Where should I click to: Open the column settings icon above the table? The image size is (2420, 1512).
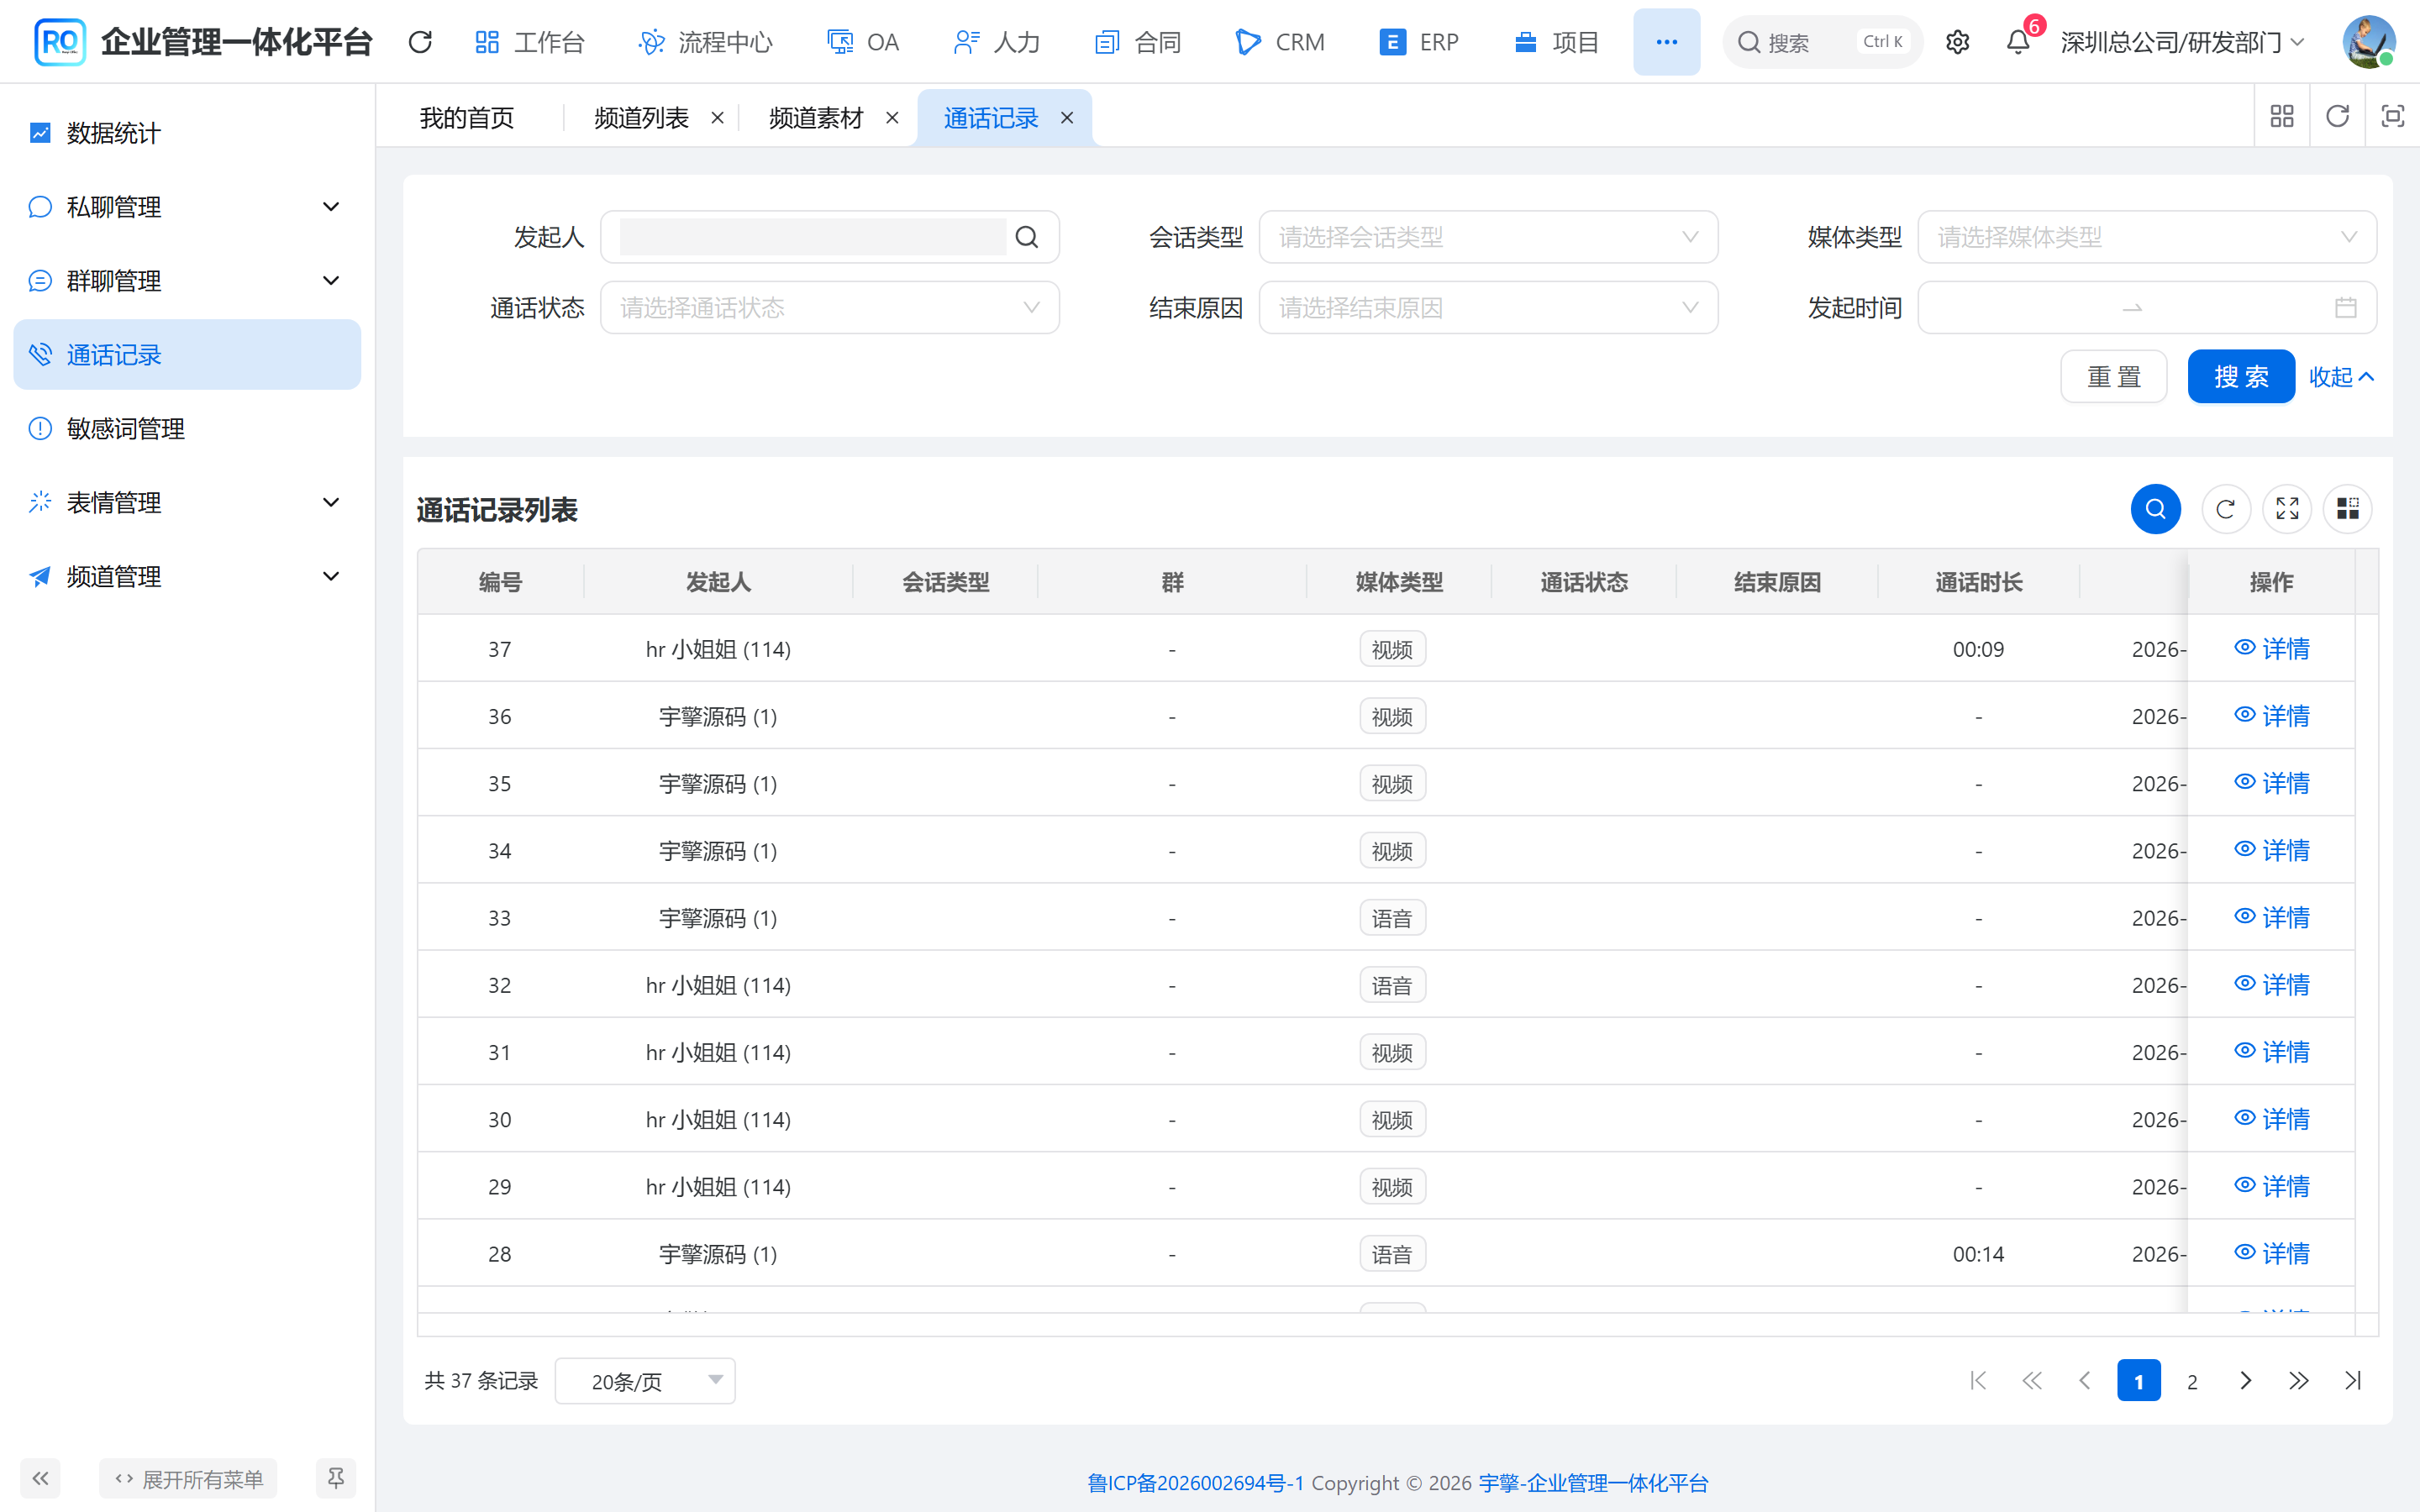(2348, 509)
